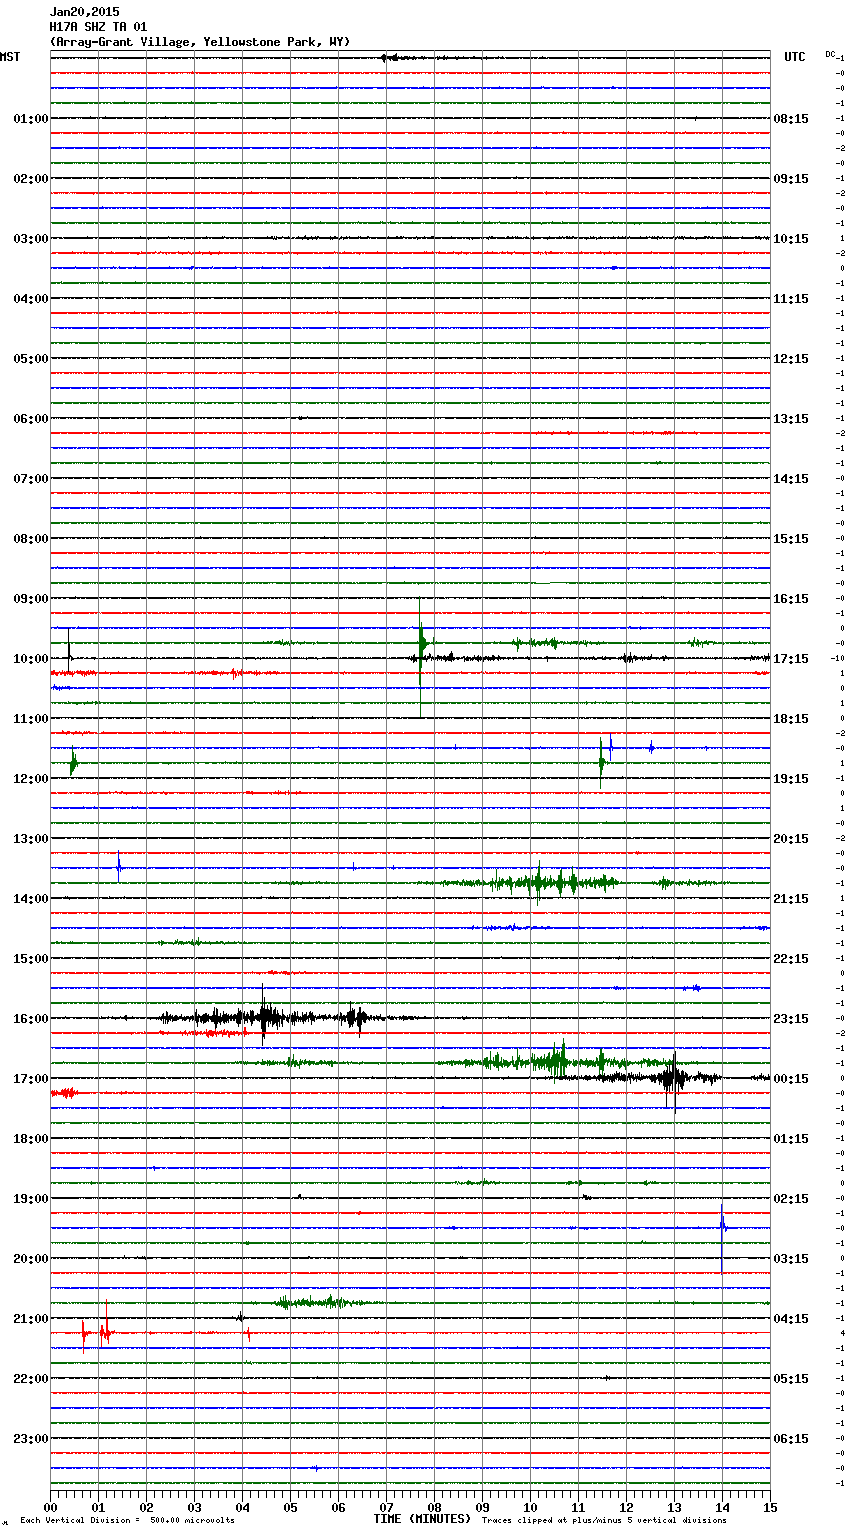Image resolution: width=850 pixels, height=1534 pixels.
Task: Select the 09:00 MST time label
Action: 30,599
